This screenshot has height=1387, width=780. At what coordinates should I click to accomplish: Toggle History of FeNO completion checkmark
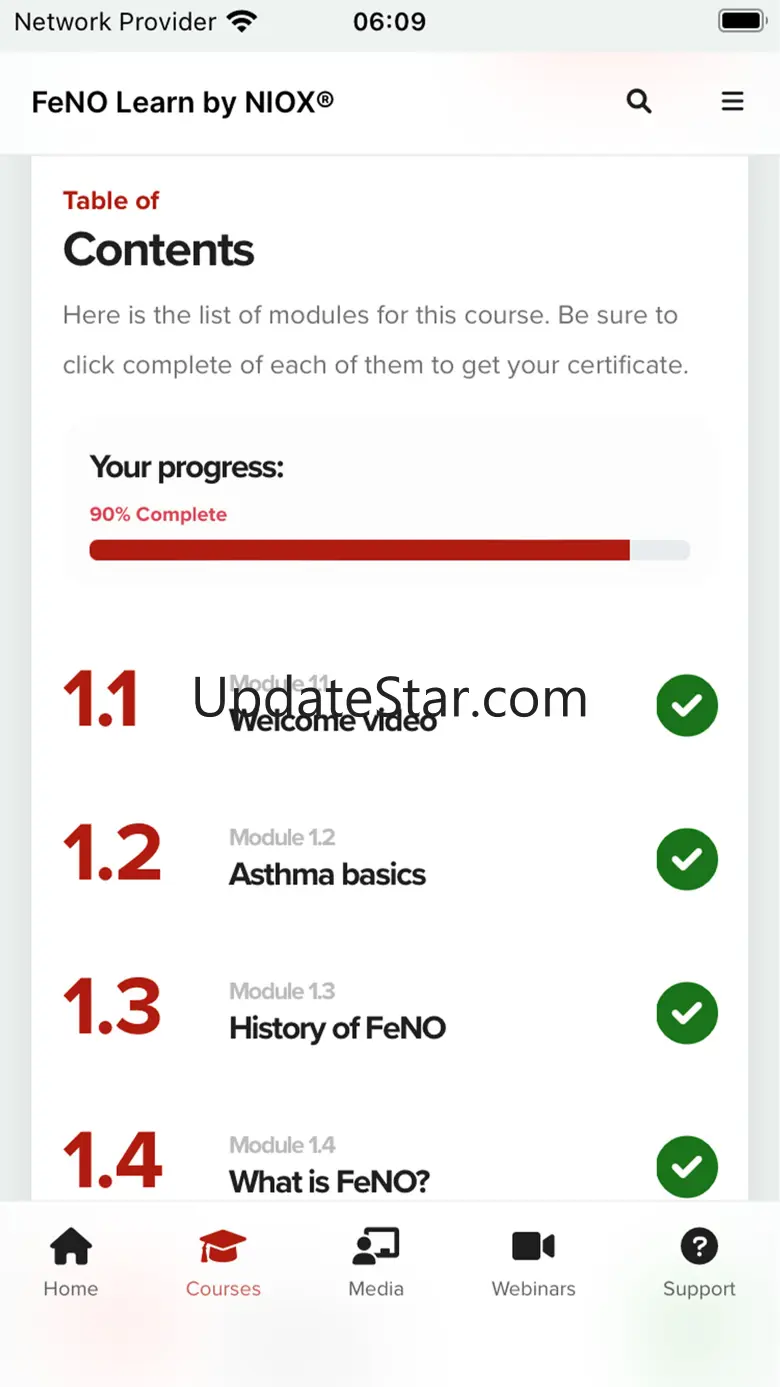(x=687, y=1013)
